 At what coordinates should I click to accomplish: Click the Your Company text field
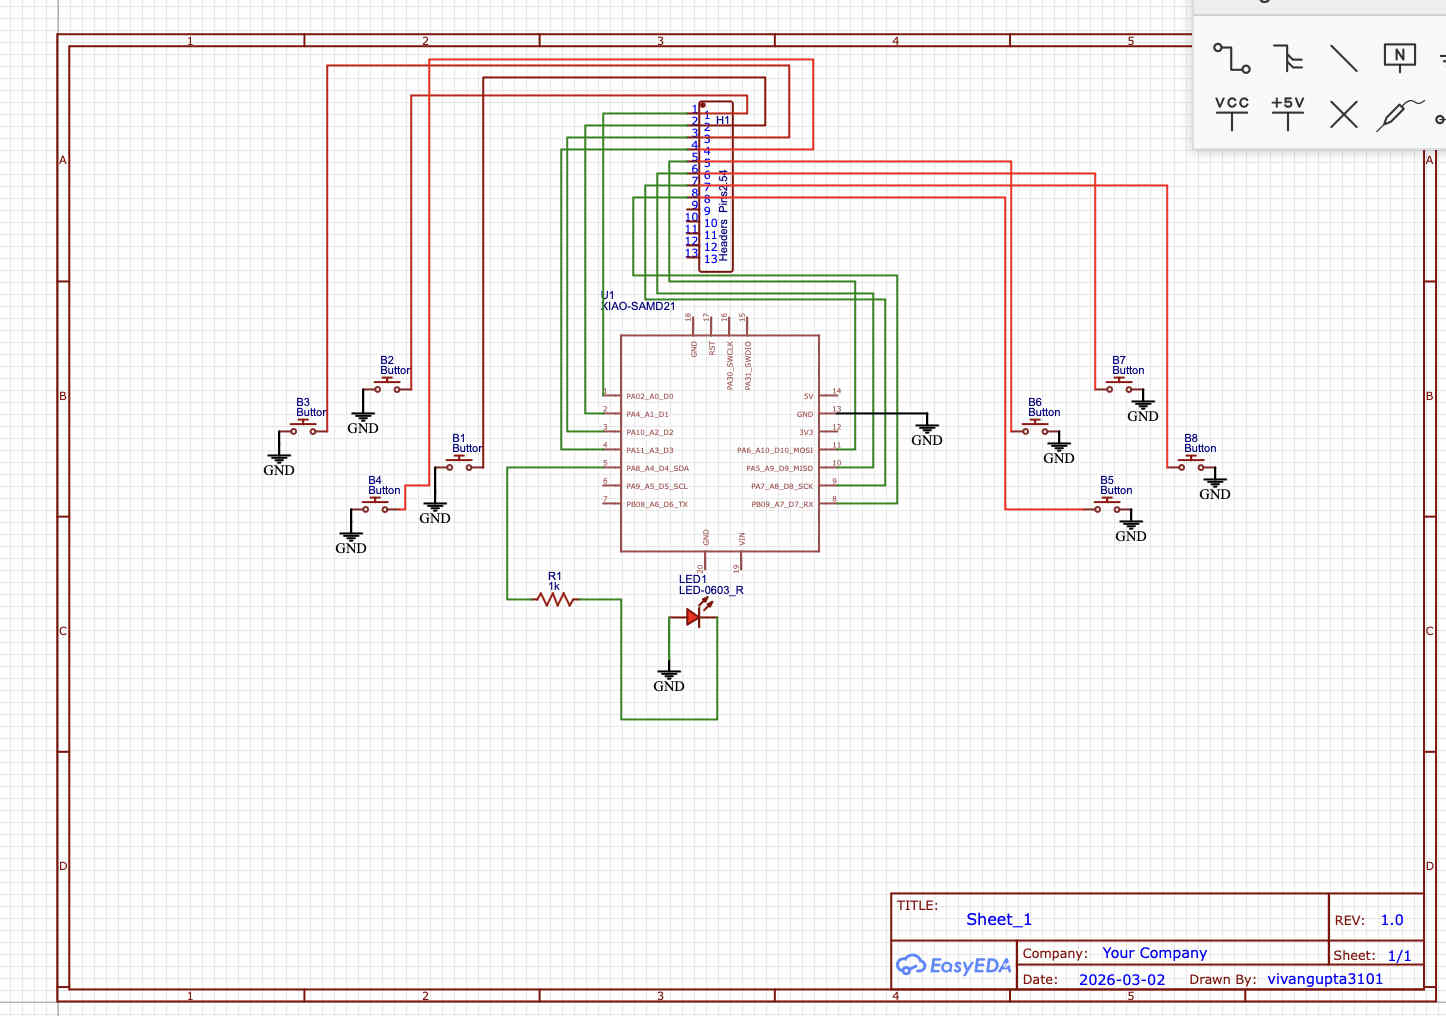point(1154,953)
